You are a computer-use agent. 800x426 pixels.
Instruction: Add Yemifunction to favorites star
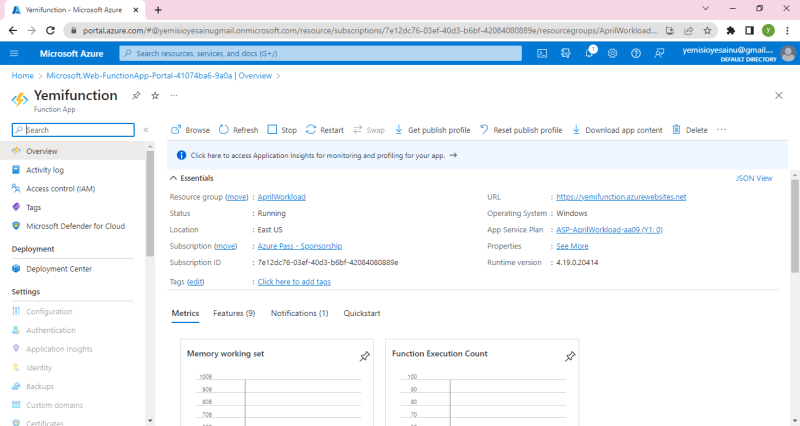click(x=155, y=95)
